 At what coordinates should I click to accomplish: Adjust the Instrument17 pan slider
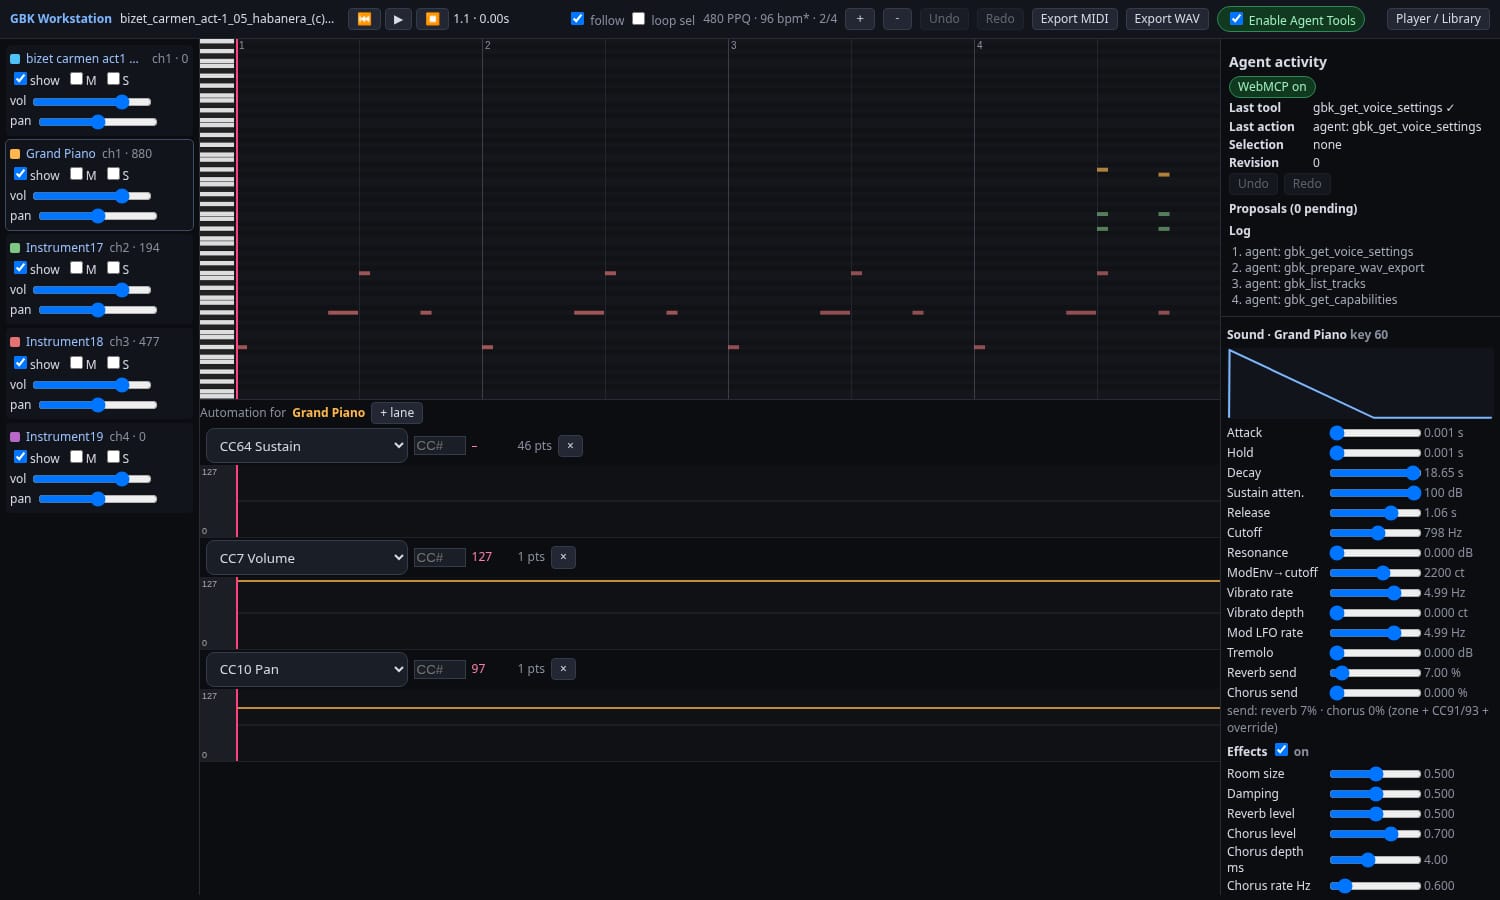click(98, 310)
